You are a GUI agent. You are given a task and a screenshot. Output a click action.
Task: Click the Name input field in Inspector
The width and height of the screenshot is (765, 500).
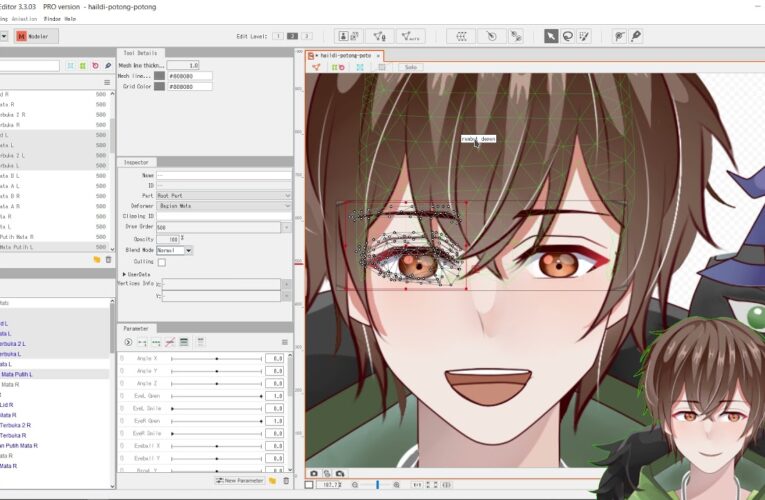(223, 175)
